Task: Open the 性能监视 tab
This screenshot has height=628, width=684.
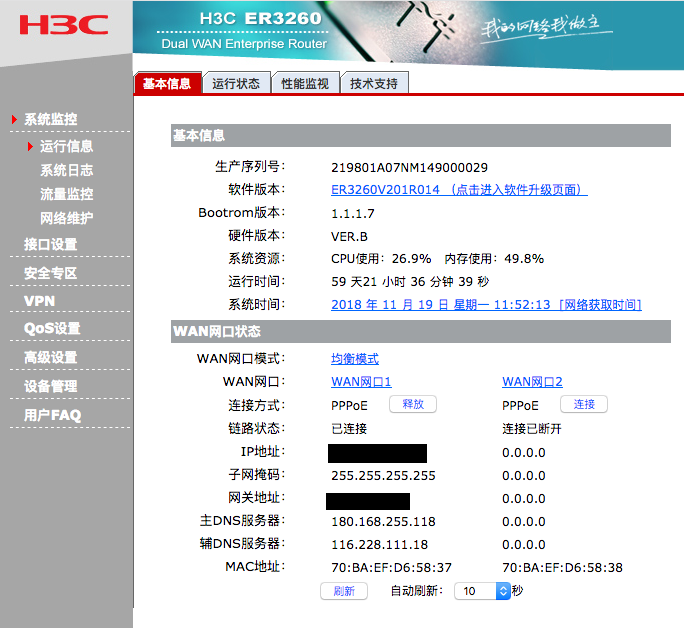Action: [x=305, y=83]
